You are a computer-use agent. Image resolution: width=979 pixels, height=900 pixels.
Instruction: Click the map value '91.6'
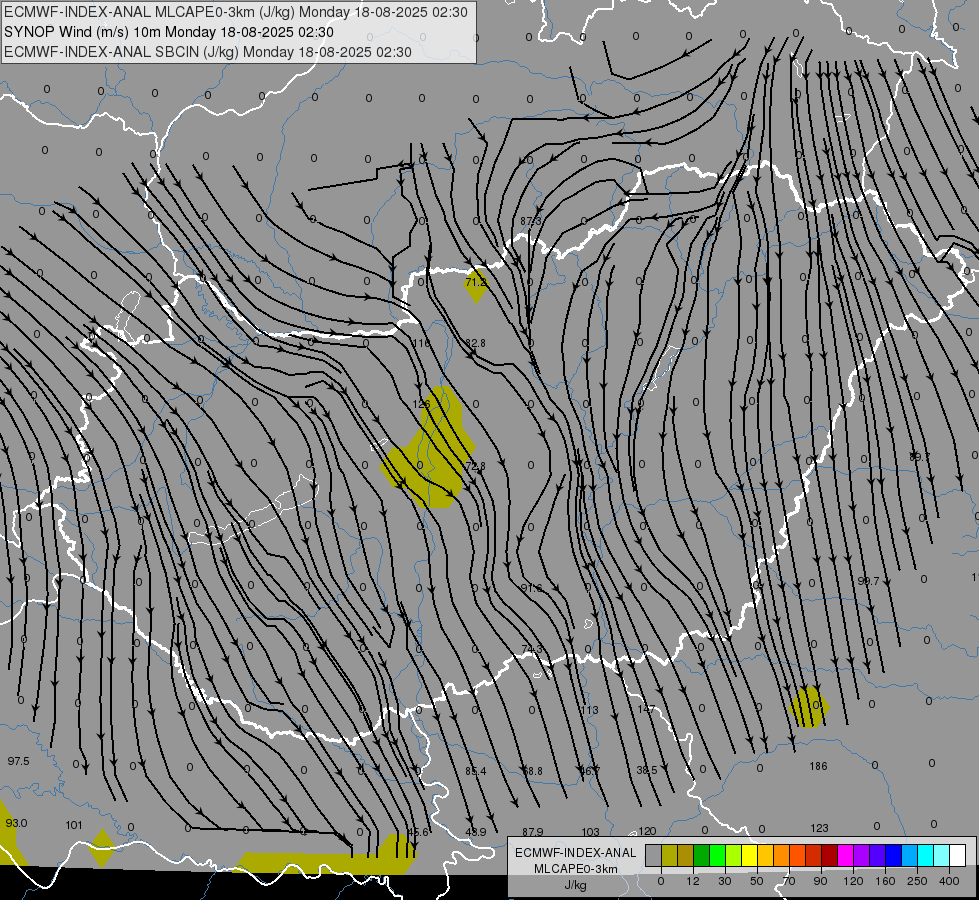click(x=531, y=588)
